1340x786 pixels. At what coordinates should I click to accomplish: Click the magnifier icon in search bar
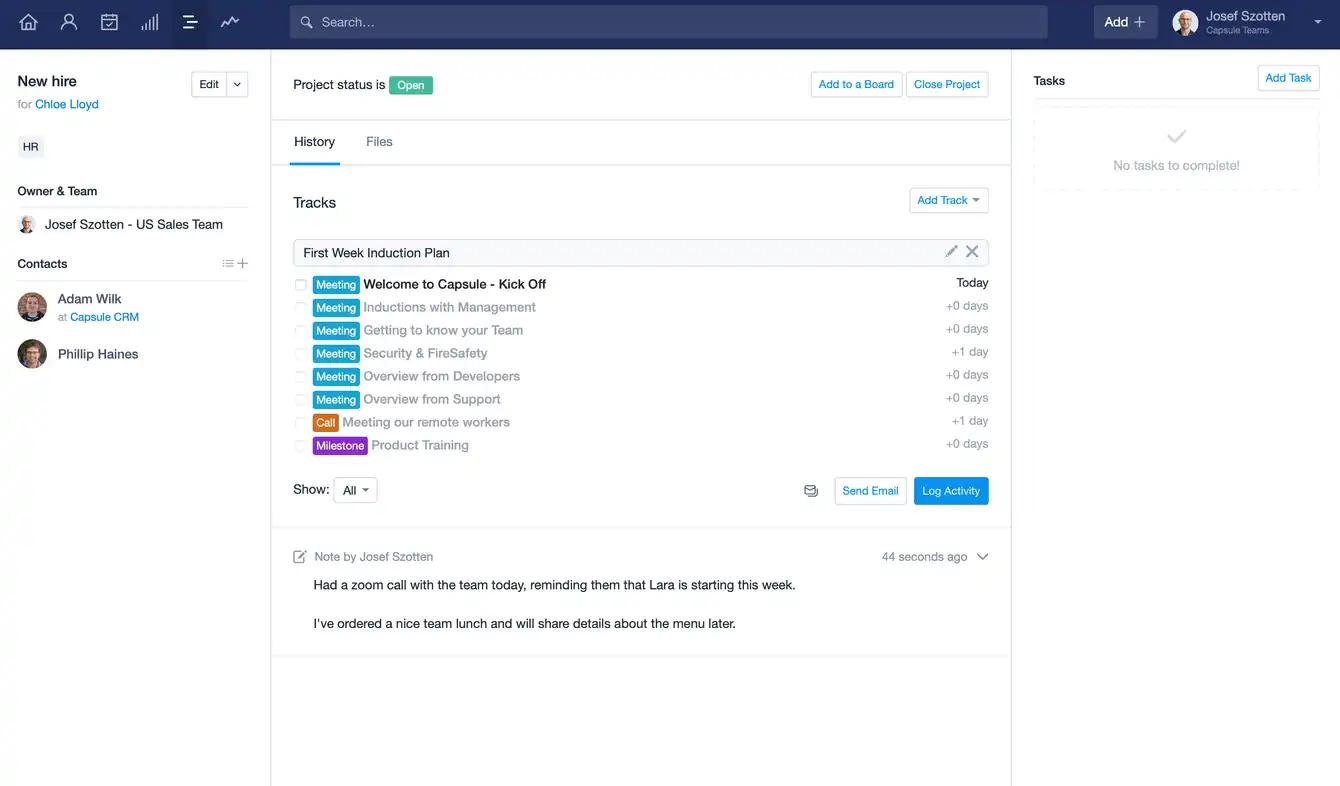tap(307, 22)
